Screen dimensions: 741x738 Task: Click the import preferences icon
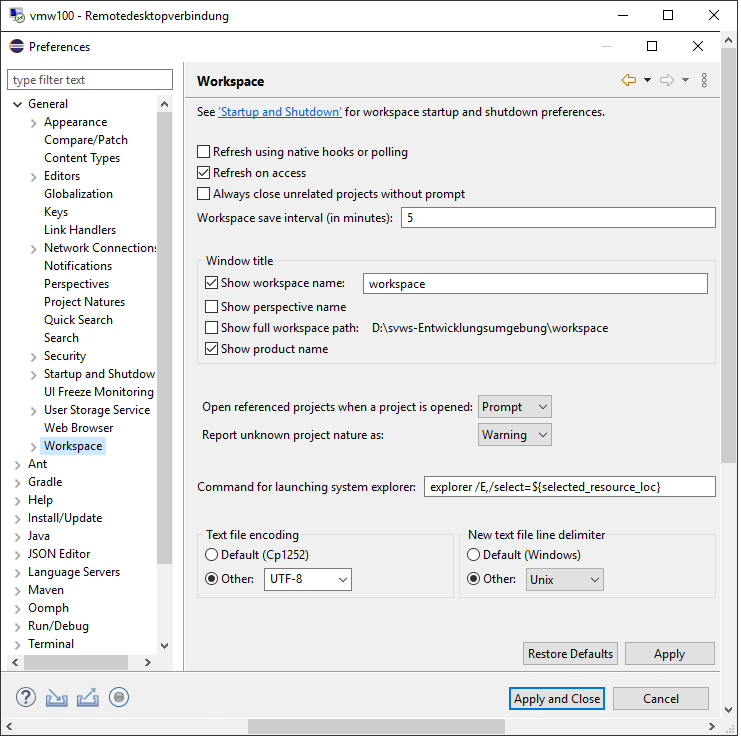click(56, 698)
